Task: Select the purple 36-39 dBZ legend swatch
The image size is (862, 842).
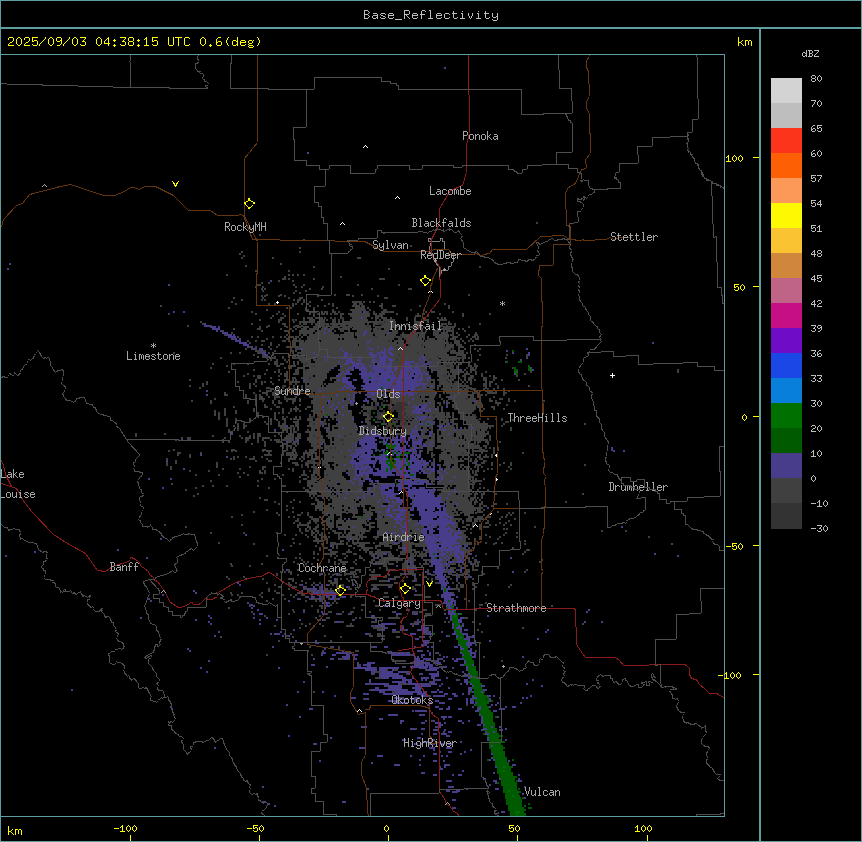Action: [x=786, y=341]
